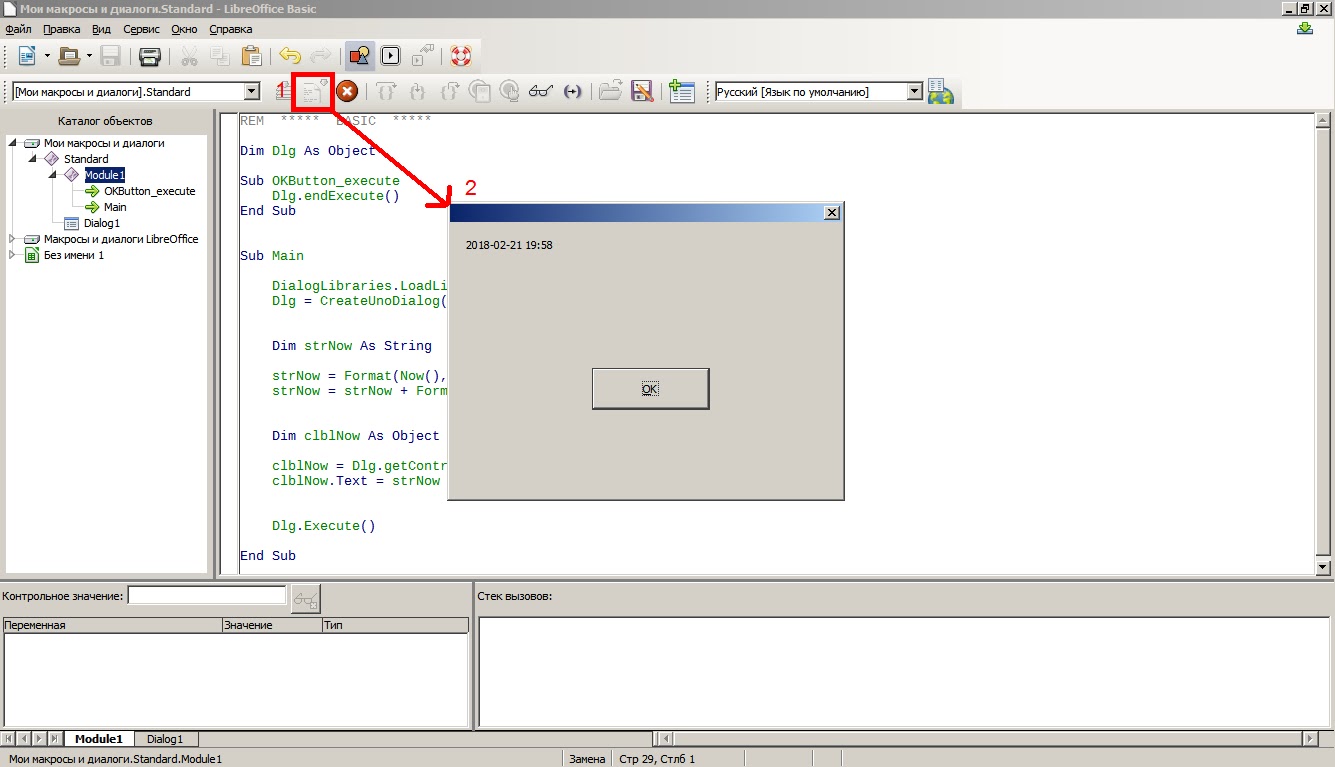
Task: Click the green update arrow icon
Action: coord(1305,29)
